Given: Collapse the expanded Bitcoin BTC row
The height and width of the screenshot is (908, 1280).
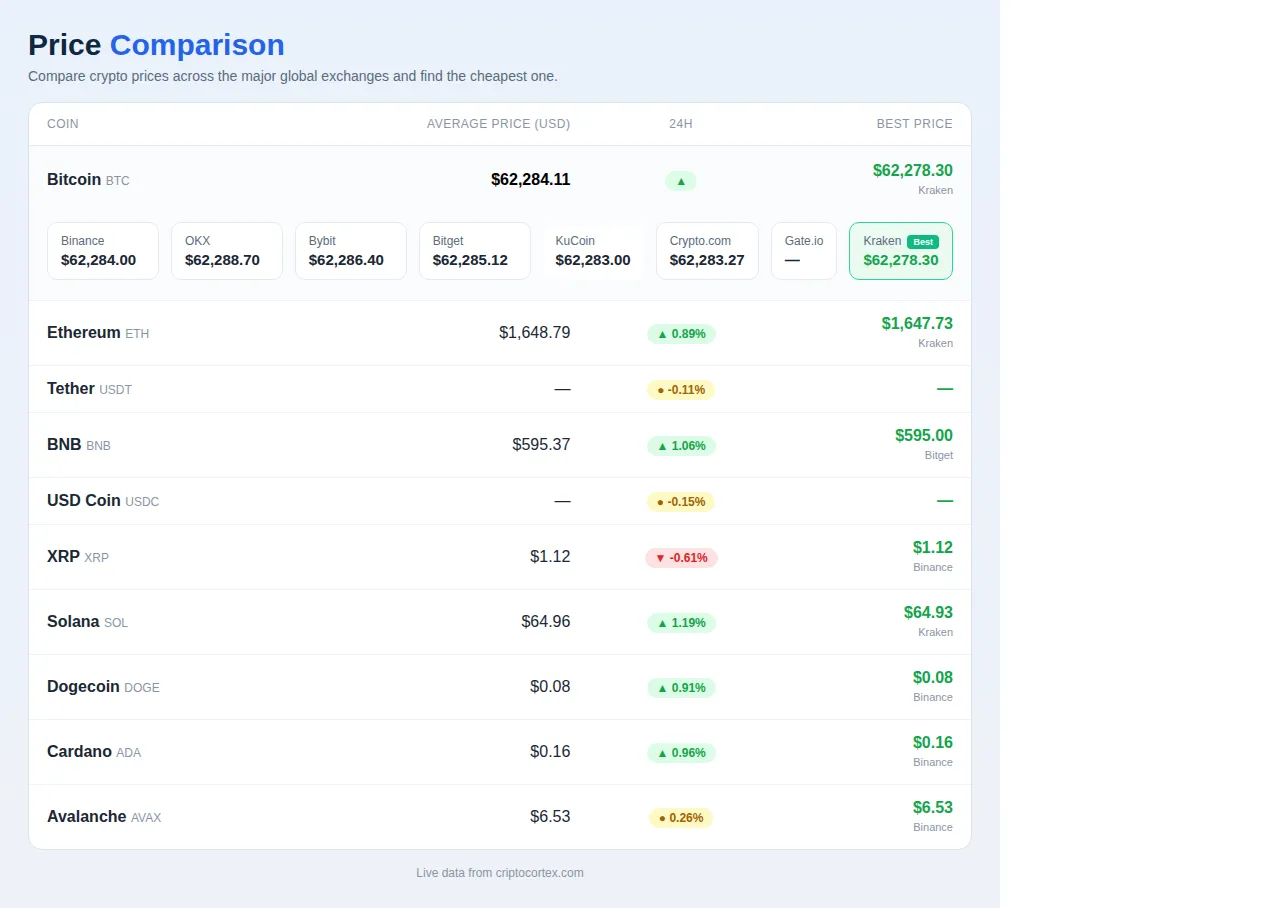Looking at the screenshot, I should click(x=500, y=180).
